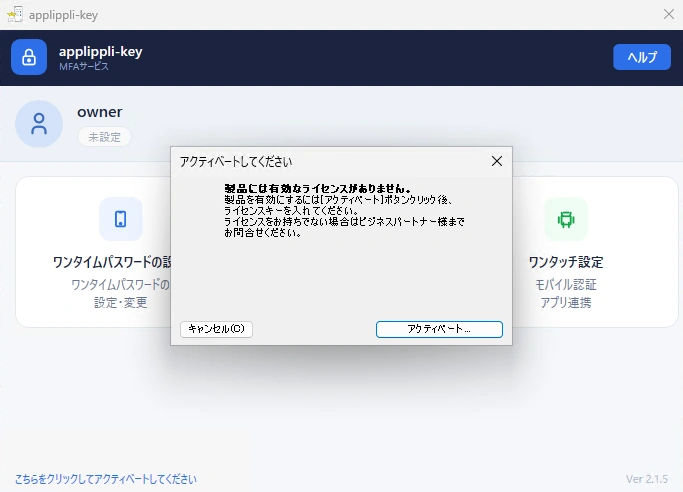The image size is (683, 492).
Task: Click the smartphone one-time password icon
Action: pos(121,219)
